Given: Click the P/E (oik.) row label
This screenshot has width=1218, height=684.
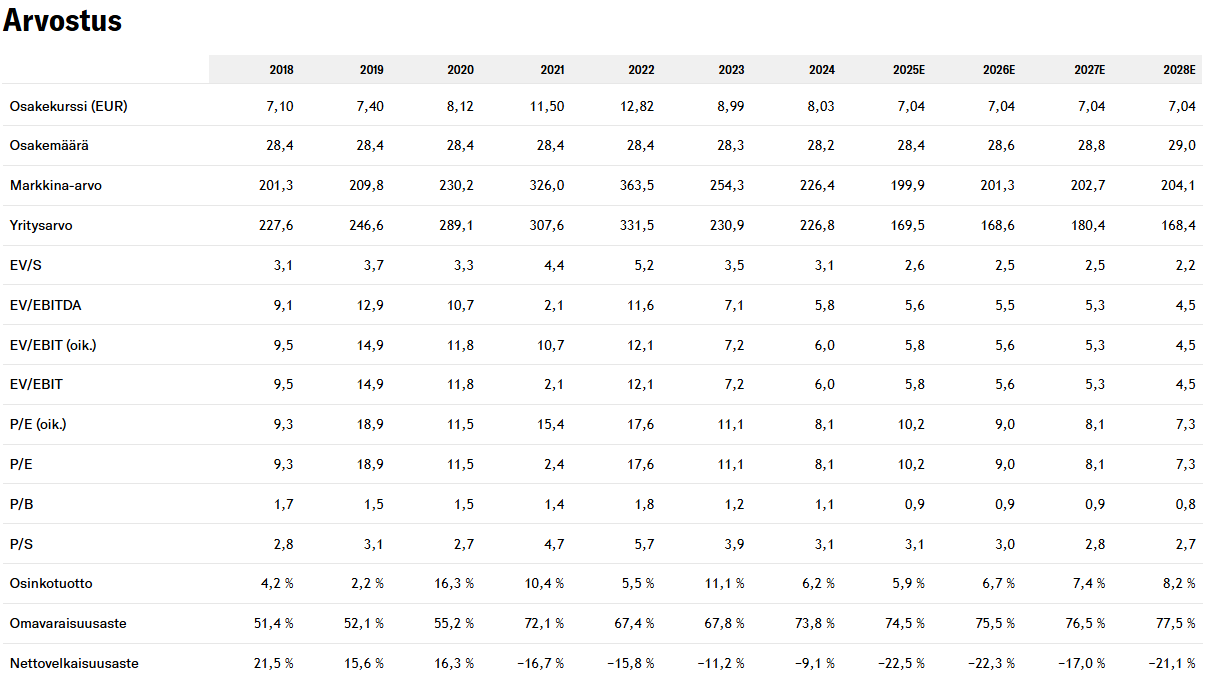Looking at the screenshot, I should coord(38,424).
